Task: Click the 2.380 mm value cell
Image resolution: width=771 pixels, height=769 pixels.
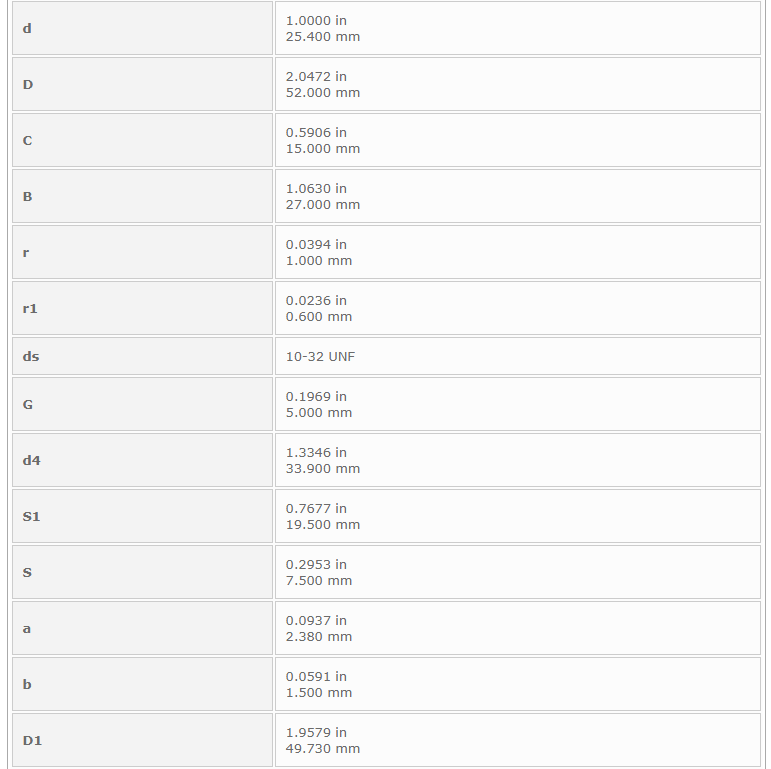Action: [517, 628]
